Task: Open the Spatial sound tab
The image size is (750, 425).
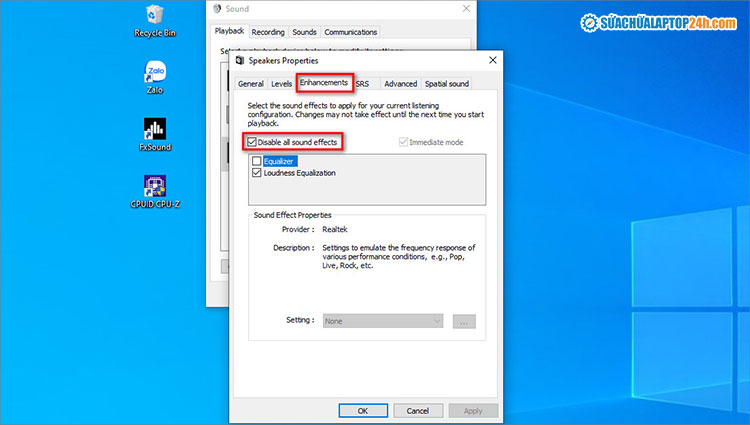Action: tap(446, 84)
